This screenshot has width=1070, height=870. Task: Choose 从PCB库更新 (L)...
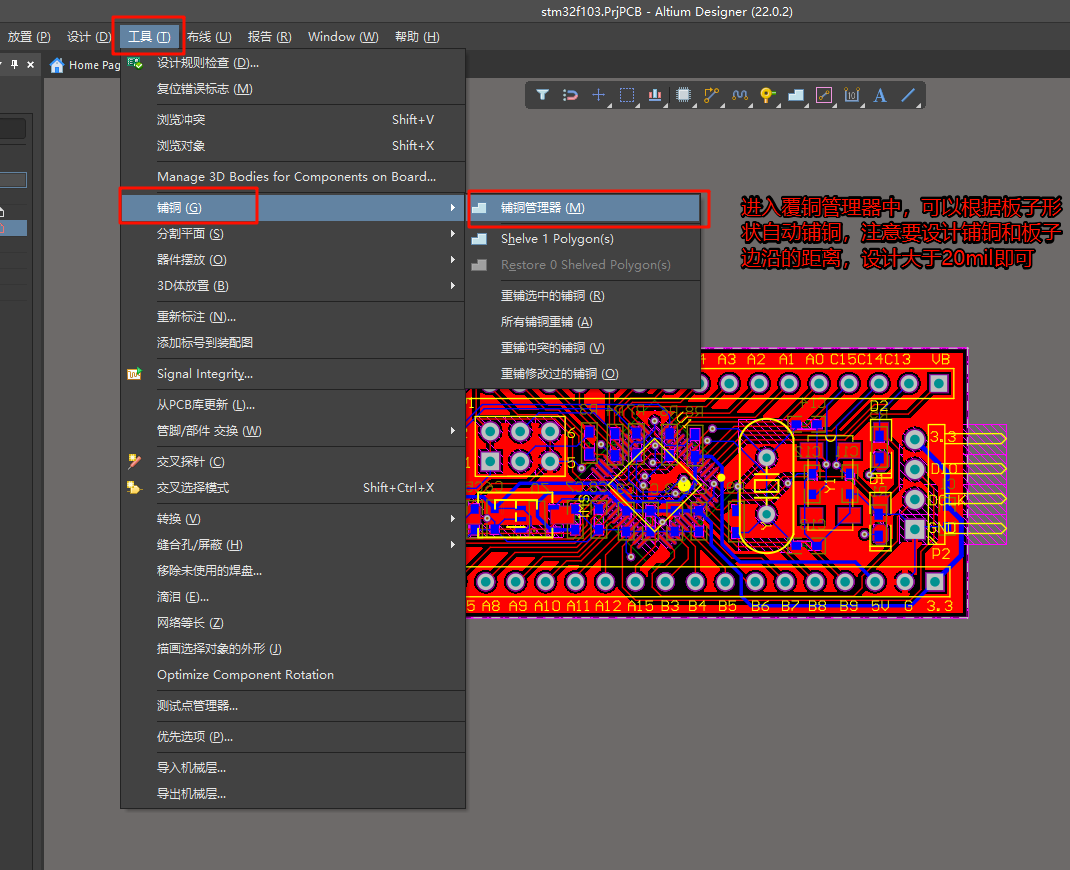click(293, 405)
